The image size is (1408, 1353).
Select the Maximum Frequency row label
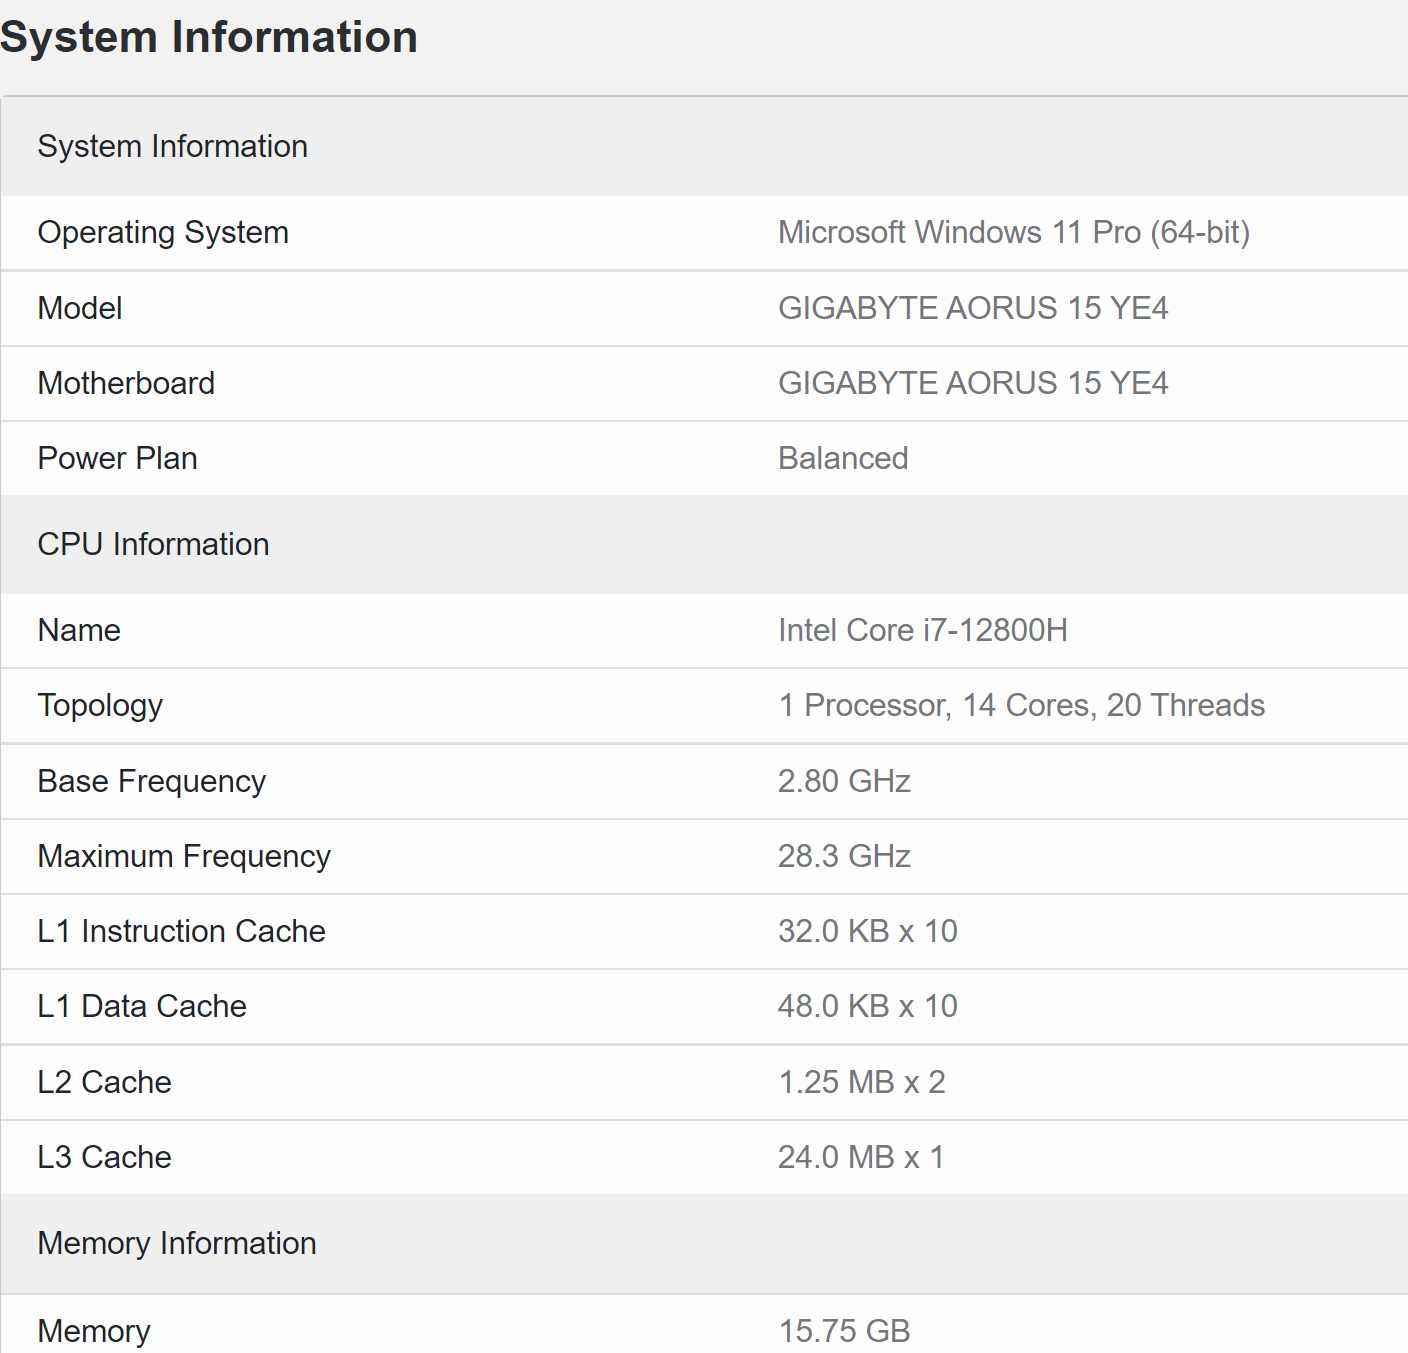coord(184,857)
